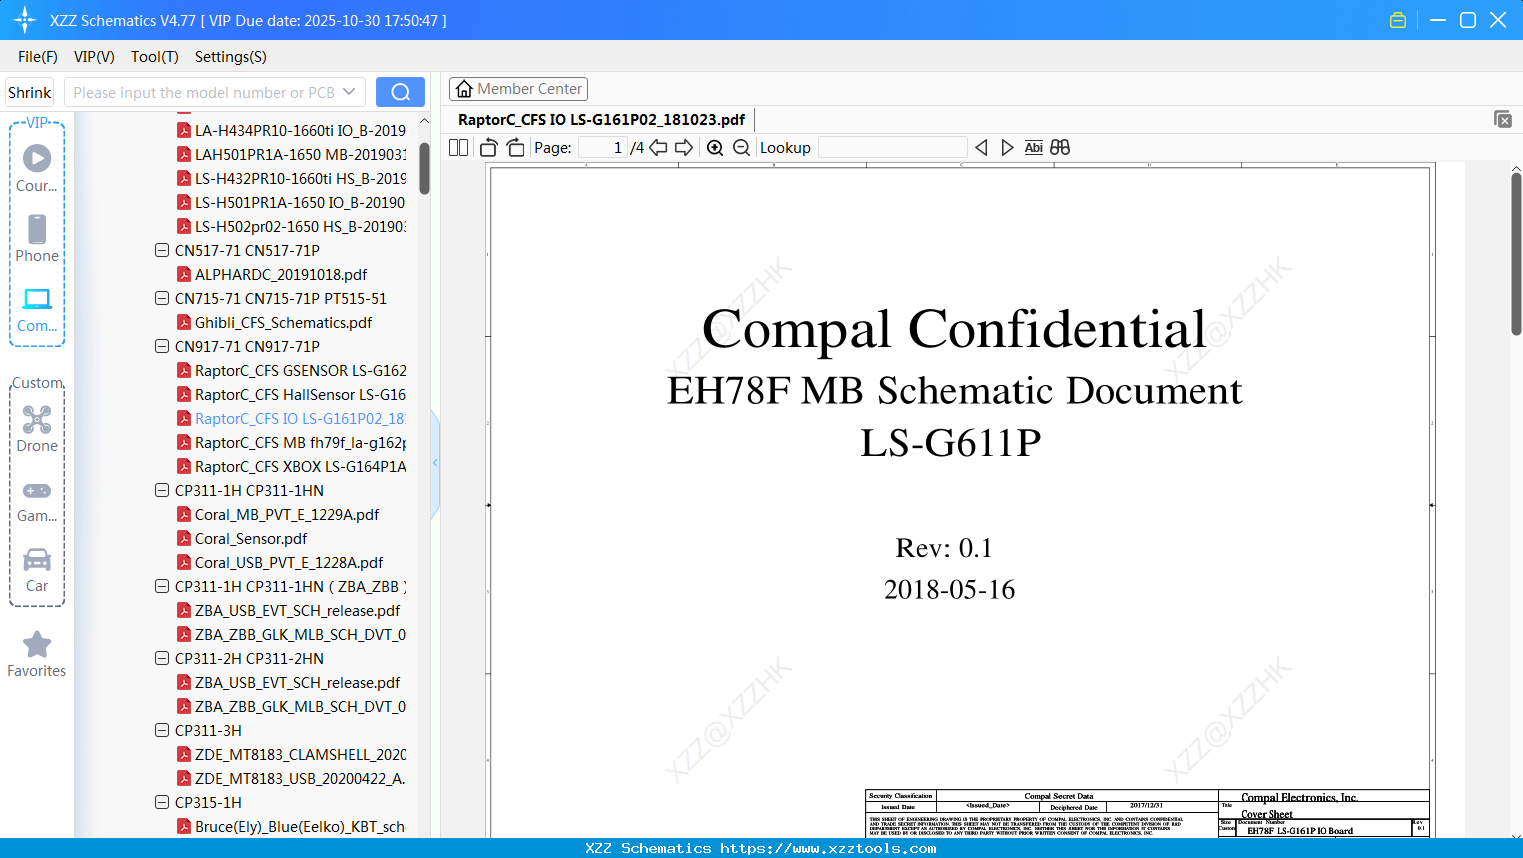The image size is (1523, 858).
Task: Click the file tree vertical scrollbar
Action: click(x=424, y=168)
